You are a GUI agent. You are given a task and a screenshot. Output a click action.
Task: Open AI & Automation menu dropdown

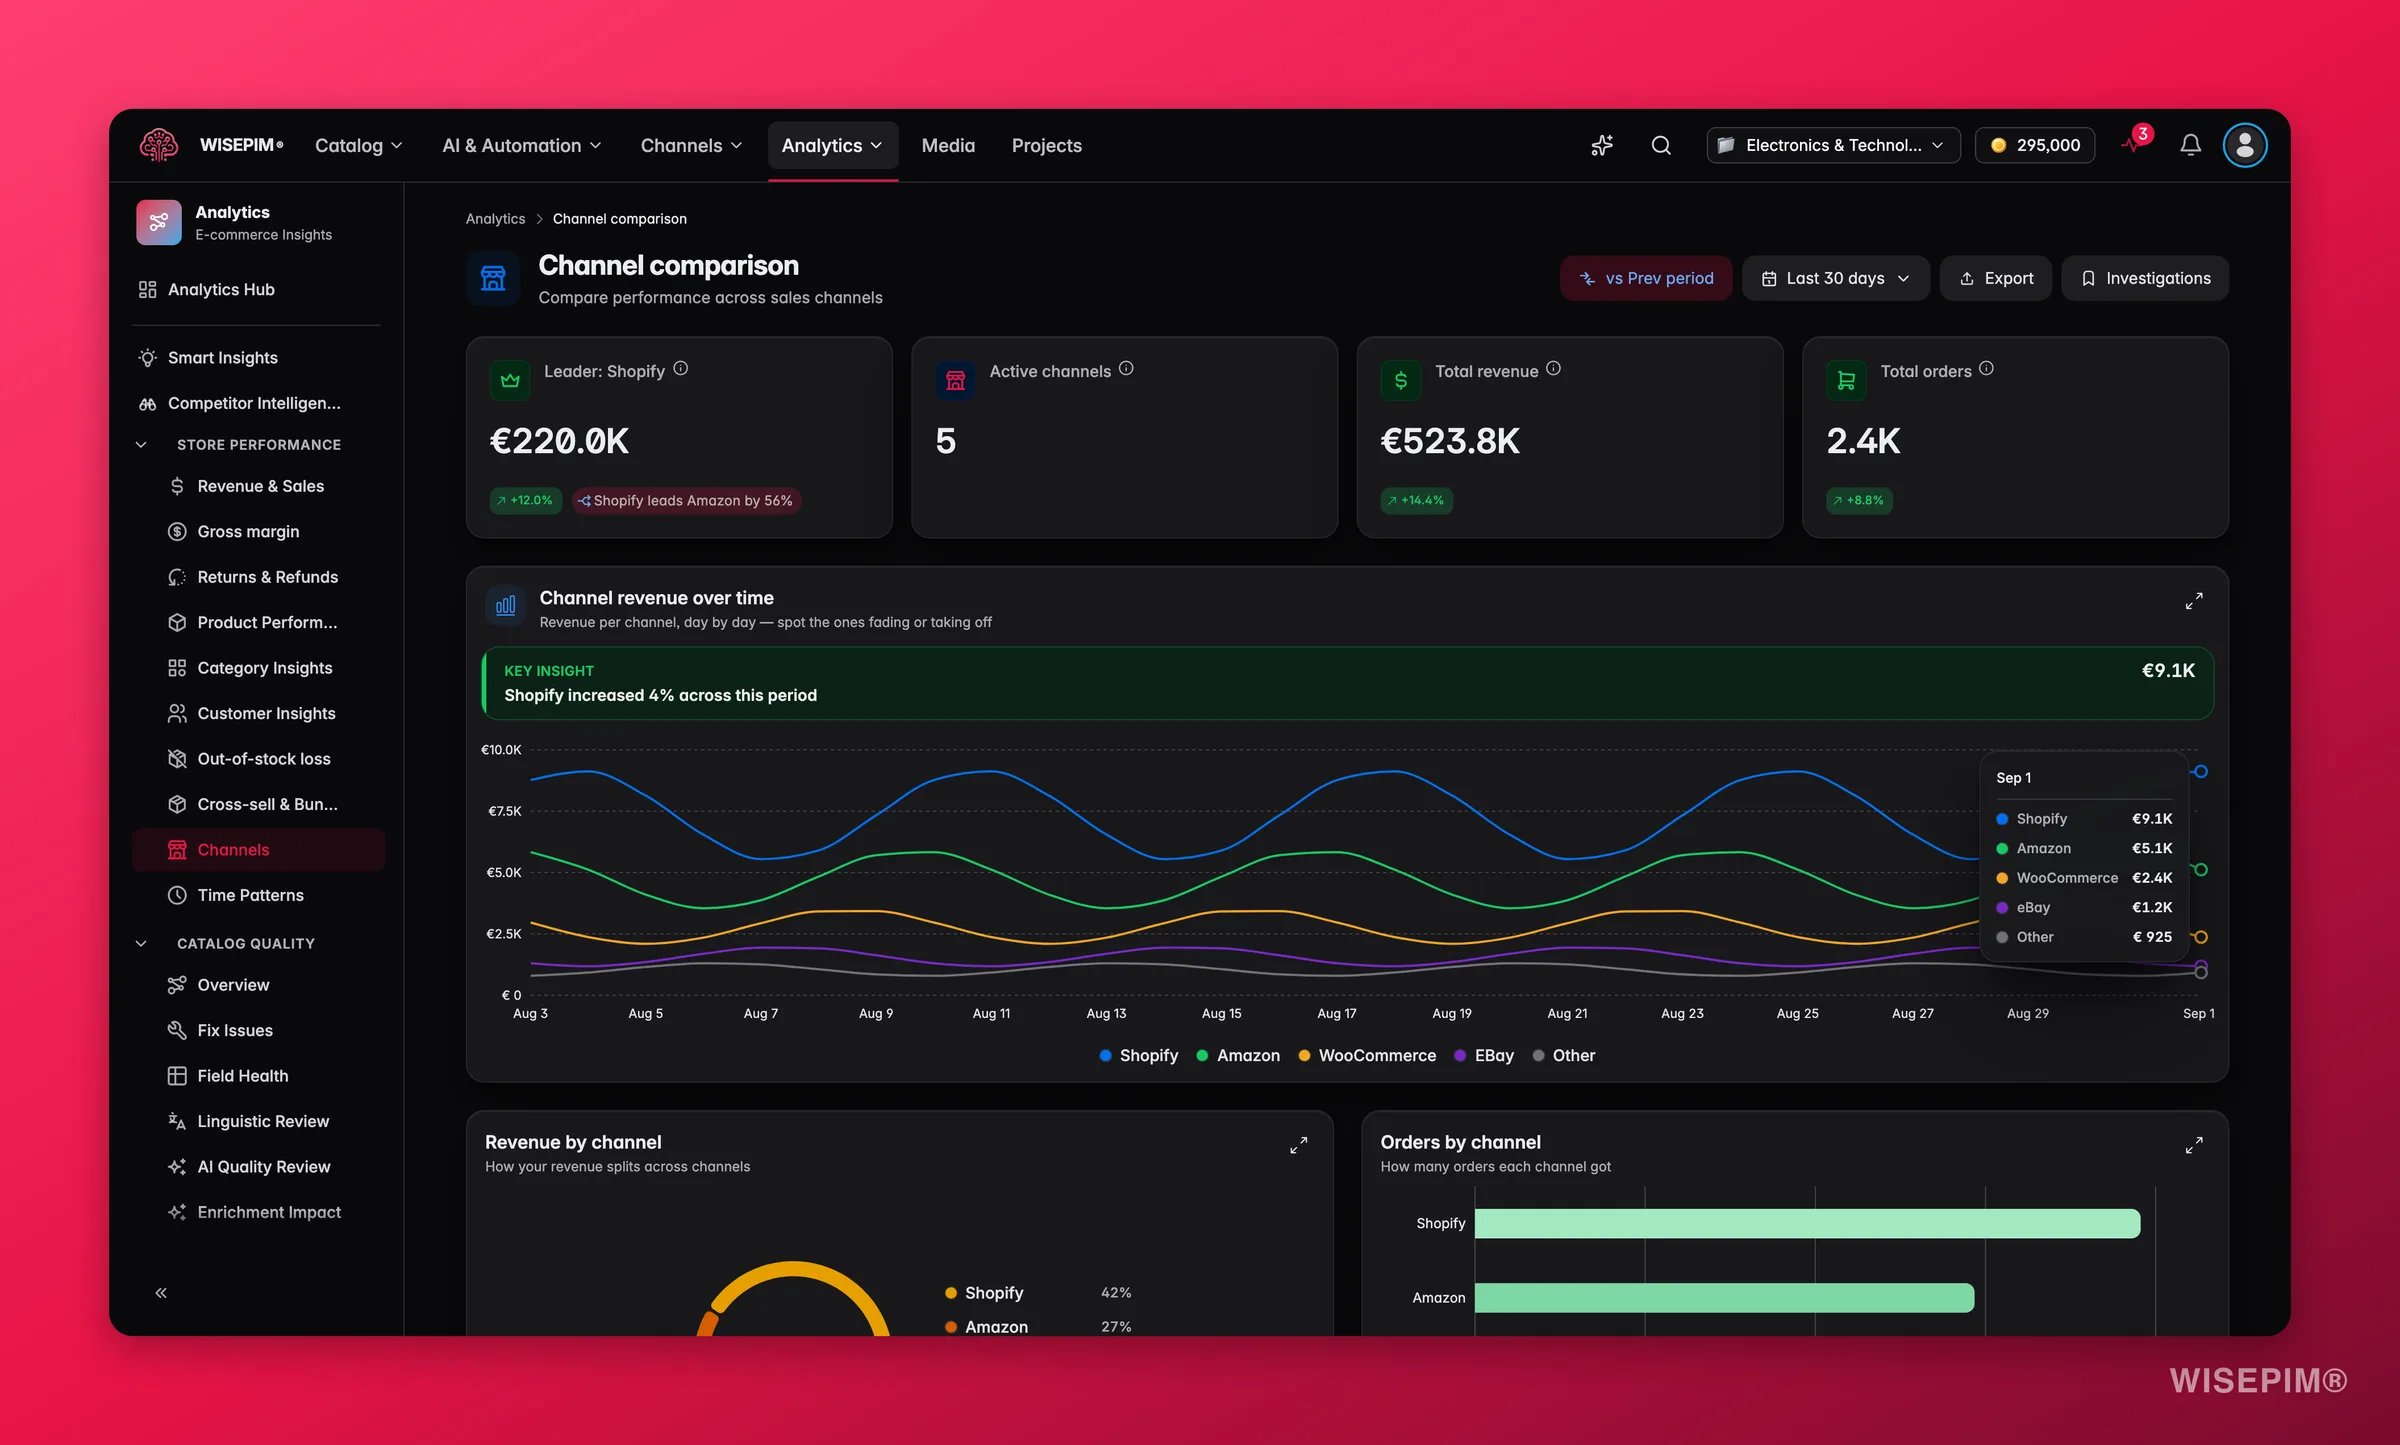coord(521,145)
